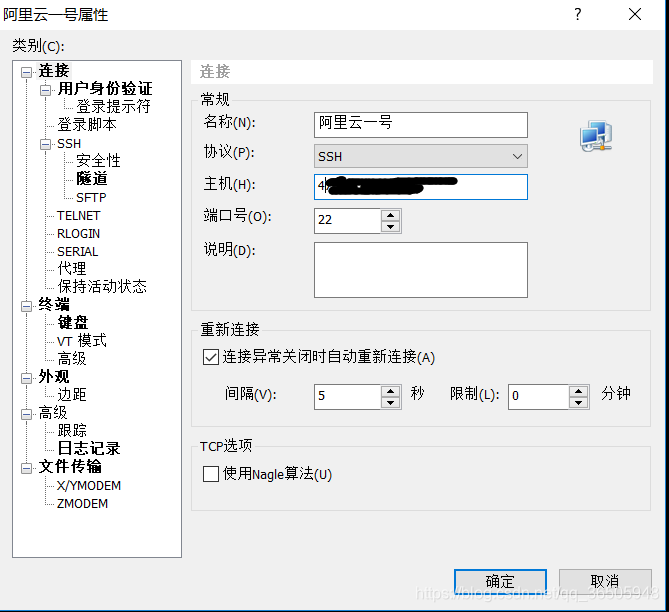The width and height of the screenshot is (669, 612).
Task: Collapse the 文件传输 tree node
Action: (x=26, y=468)
